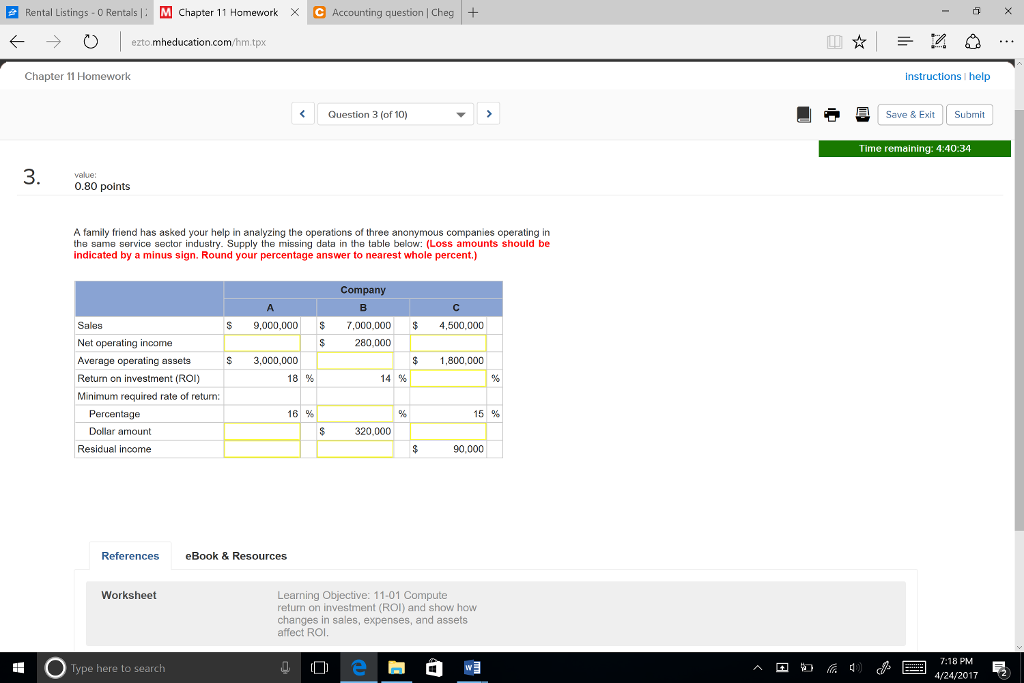The width and height of the screenshot is (1024, 683).
Task: Click the Worksheet label under References
Action: 129,595
